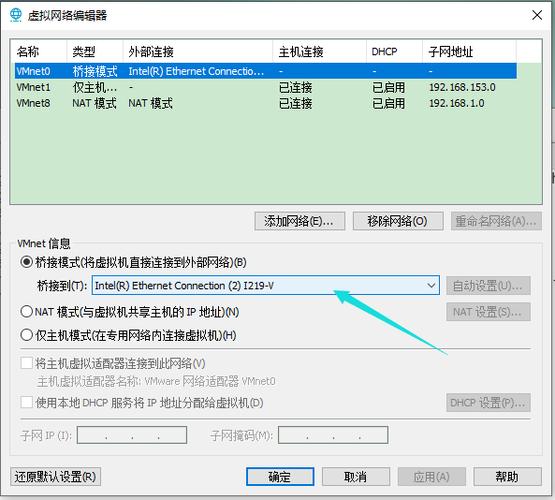Select the VMnet8 row
Screen dimensions: 555x500
pos(266,103)
